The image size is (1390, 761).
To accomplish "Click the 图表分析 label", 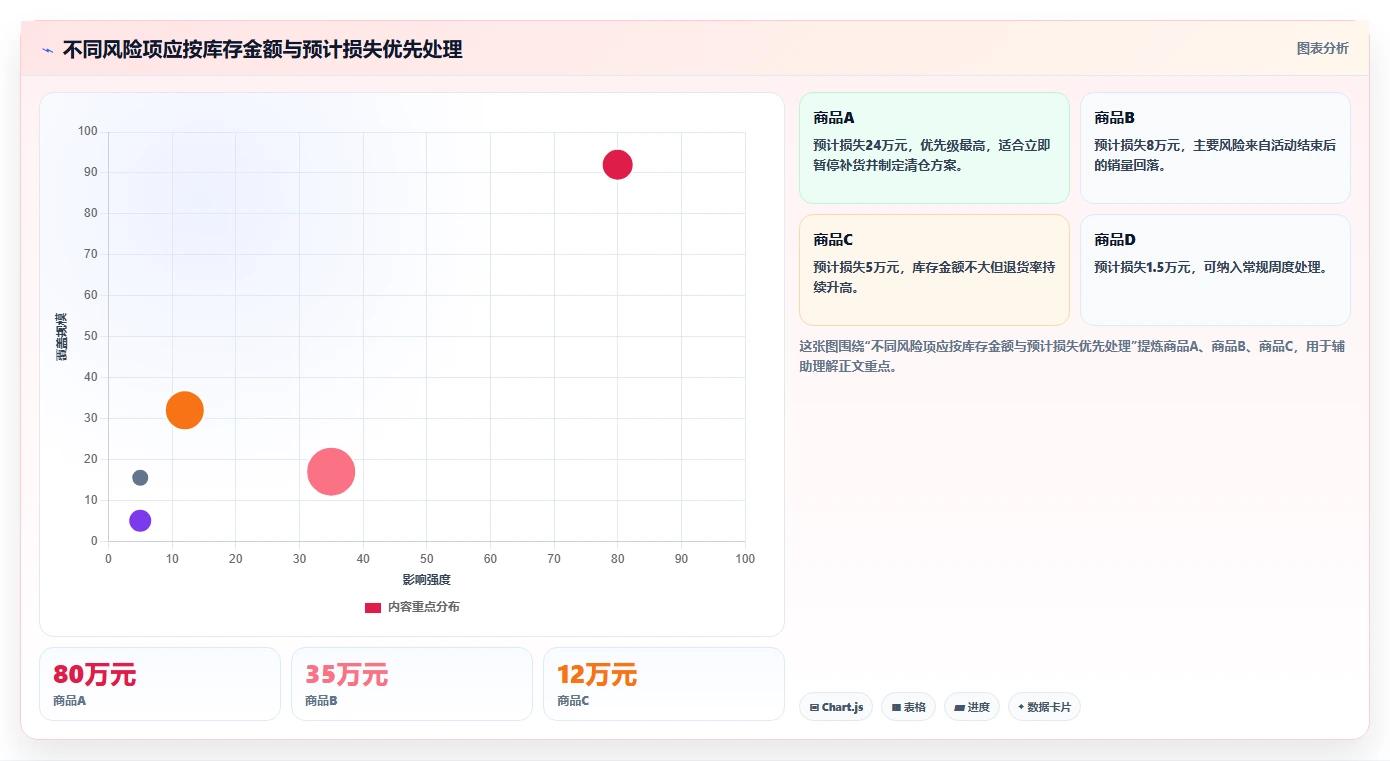I will [1322, 48].
